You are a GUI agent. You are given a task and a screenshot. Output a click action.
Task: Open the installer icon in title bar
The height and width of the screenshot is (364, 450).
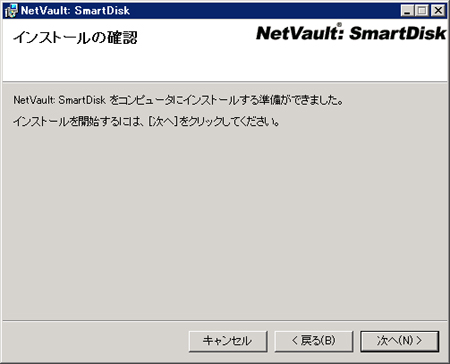click(11, 11)
